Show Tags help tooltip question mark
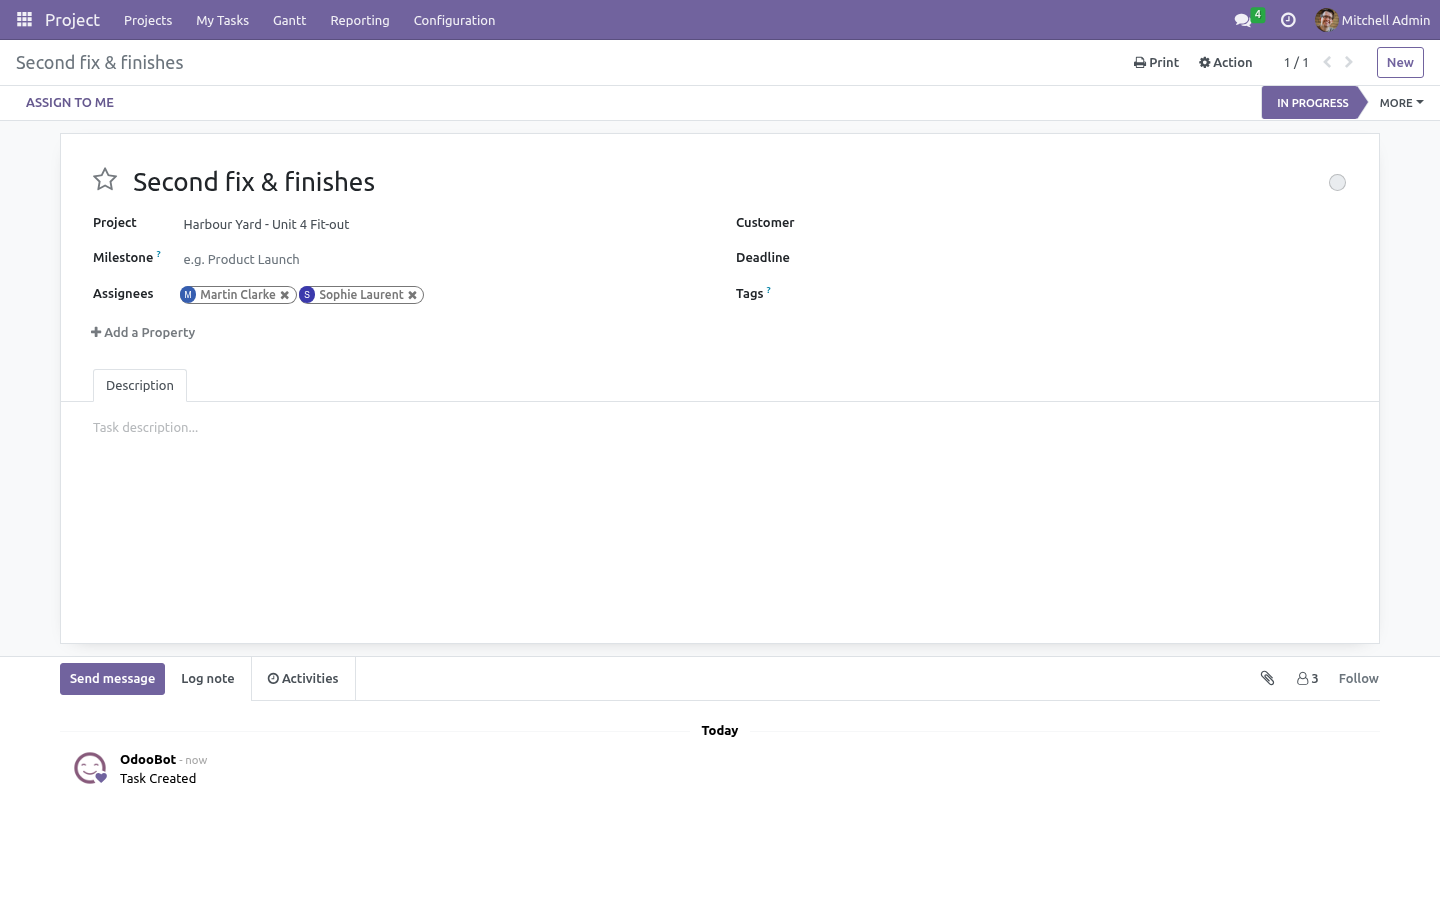The height and width of the screenshot is (900, 1440). (x=768, y=290)
